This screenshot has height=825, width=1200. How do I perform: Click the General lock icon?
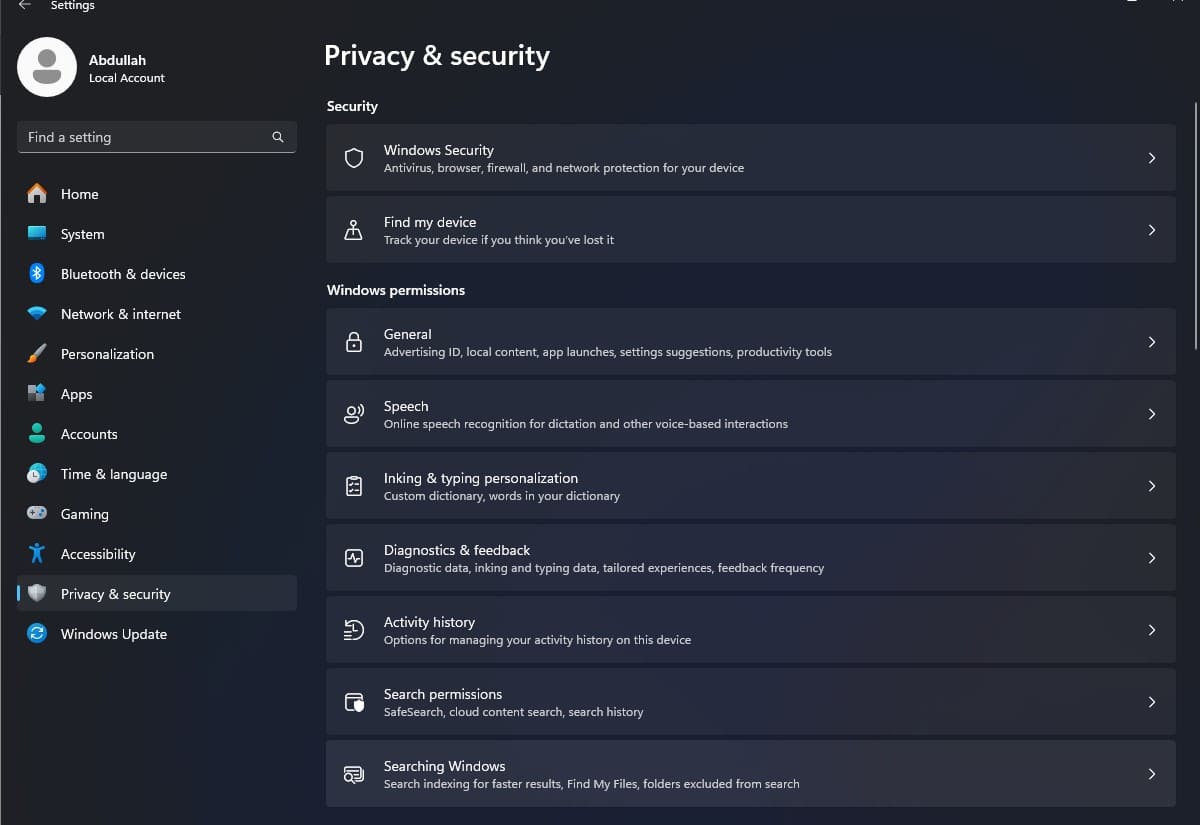tap(353, 342)
